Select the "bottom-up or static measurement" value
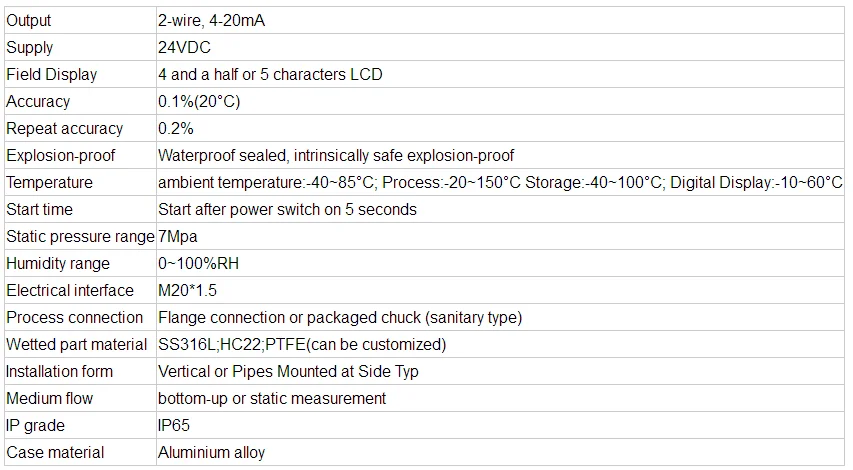This screenshot has height=470, width=853. coord(272,398)
